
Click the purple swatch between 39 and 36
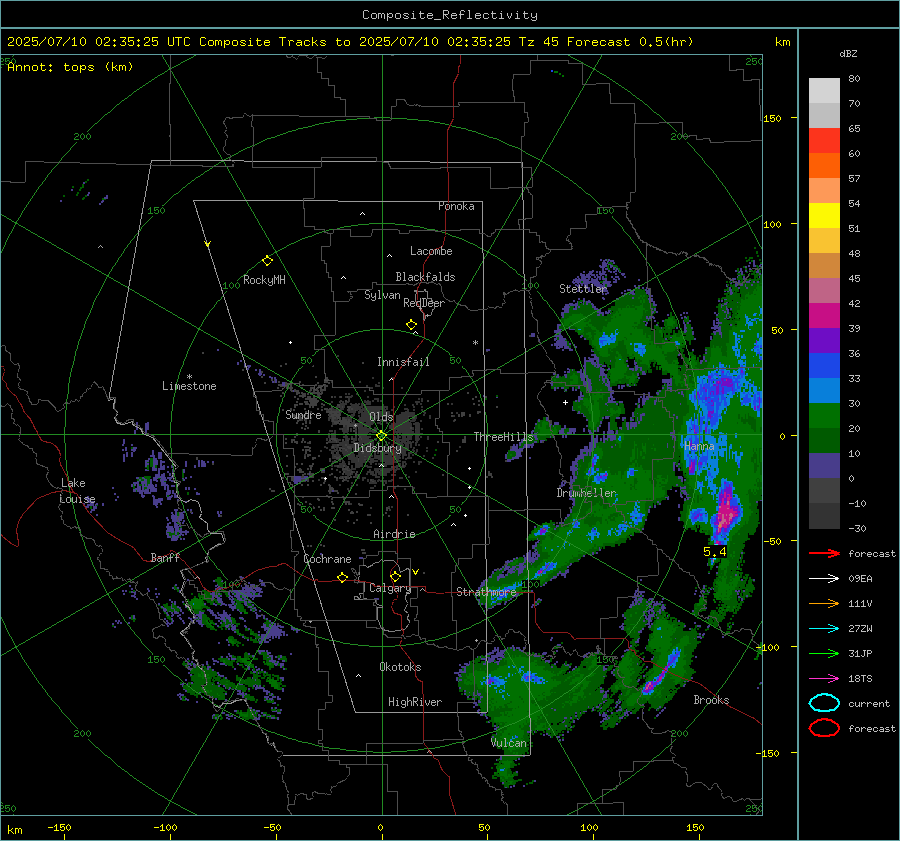[824, 340]
